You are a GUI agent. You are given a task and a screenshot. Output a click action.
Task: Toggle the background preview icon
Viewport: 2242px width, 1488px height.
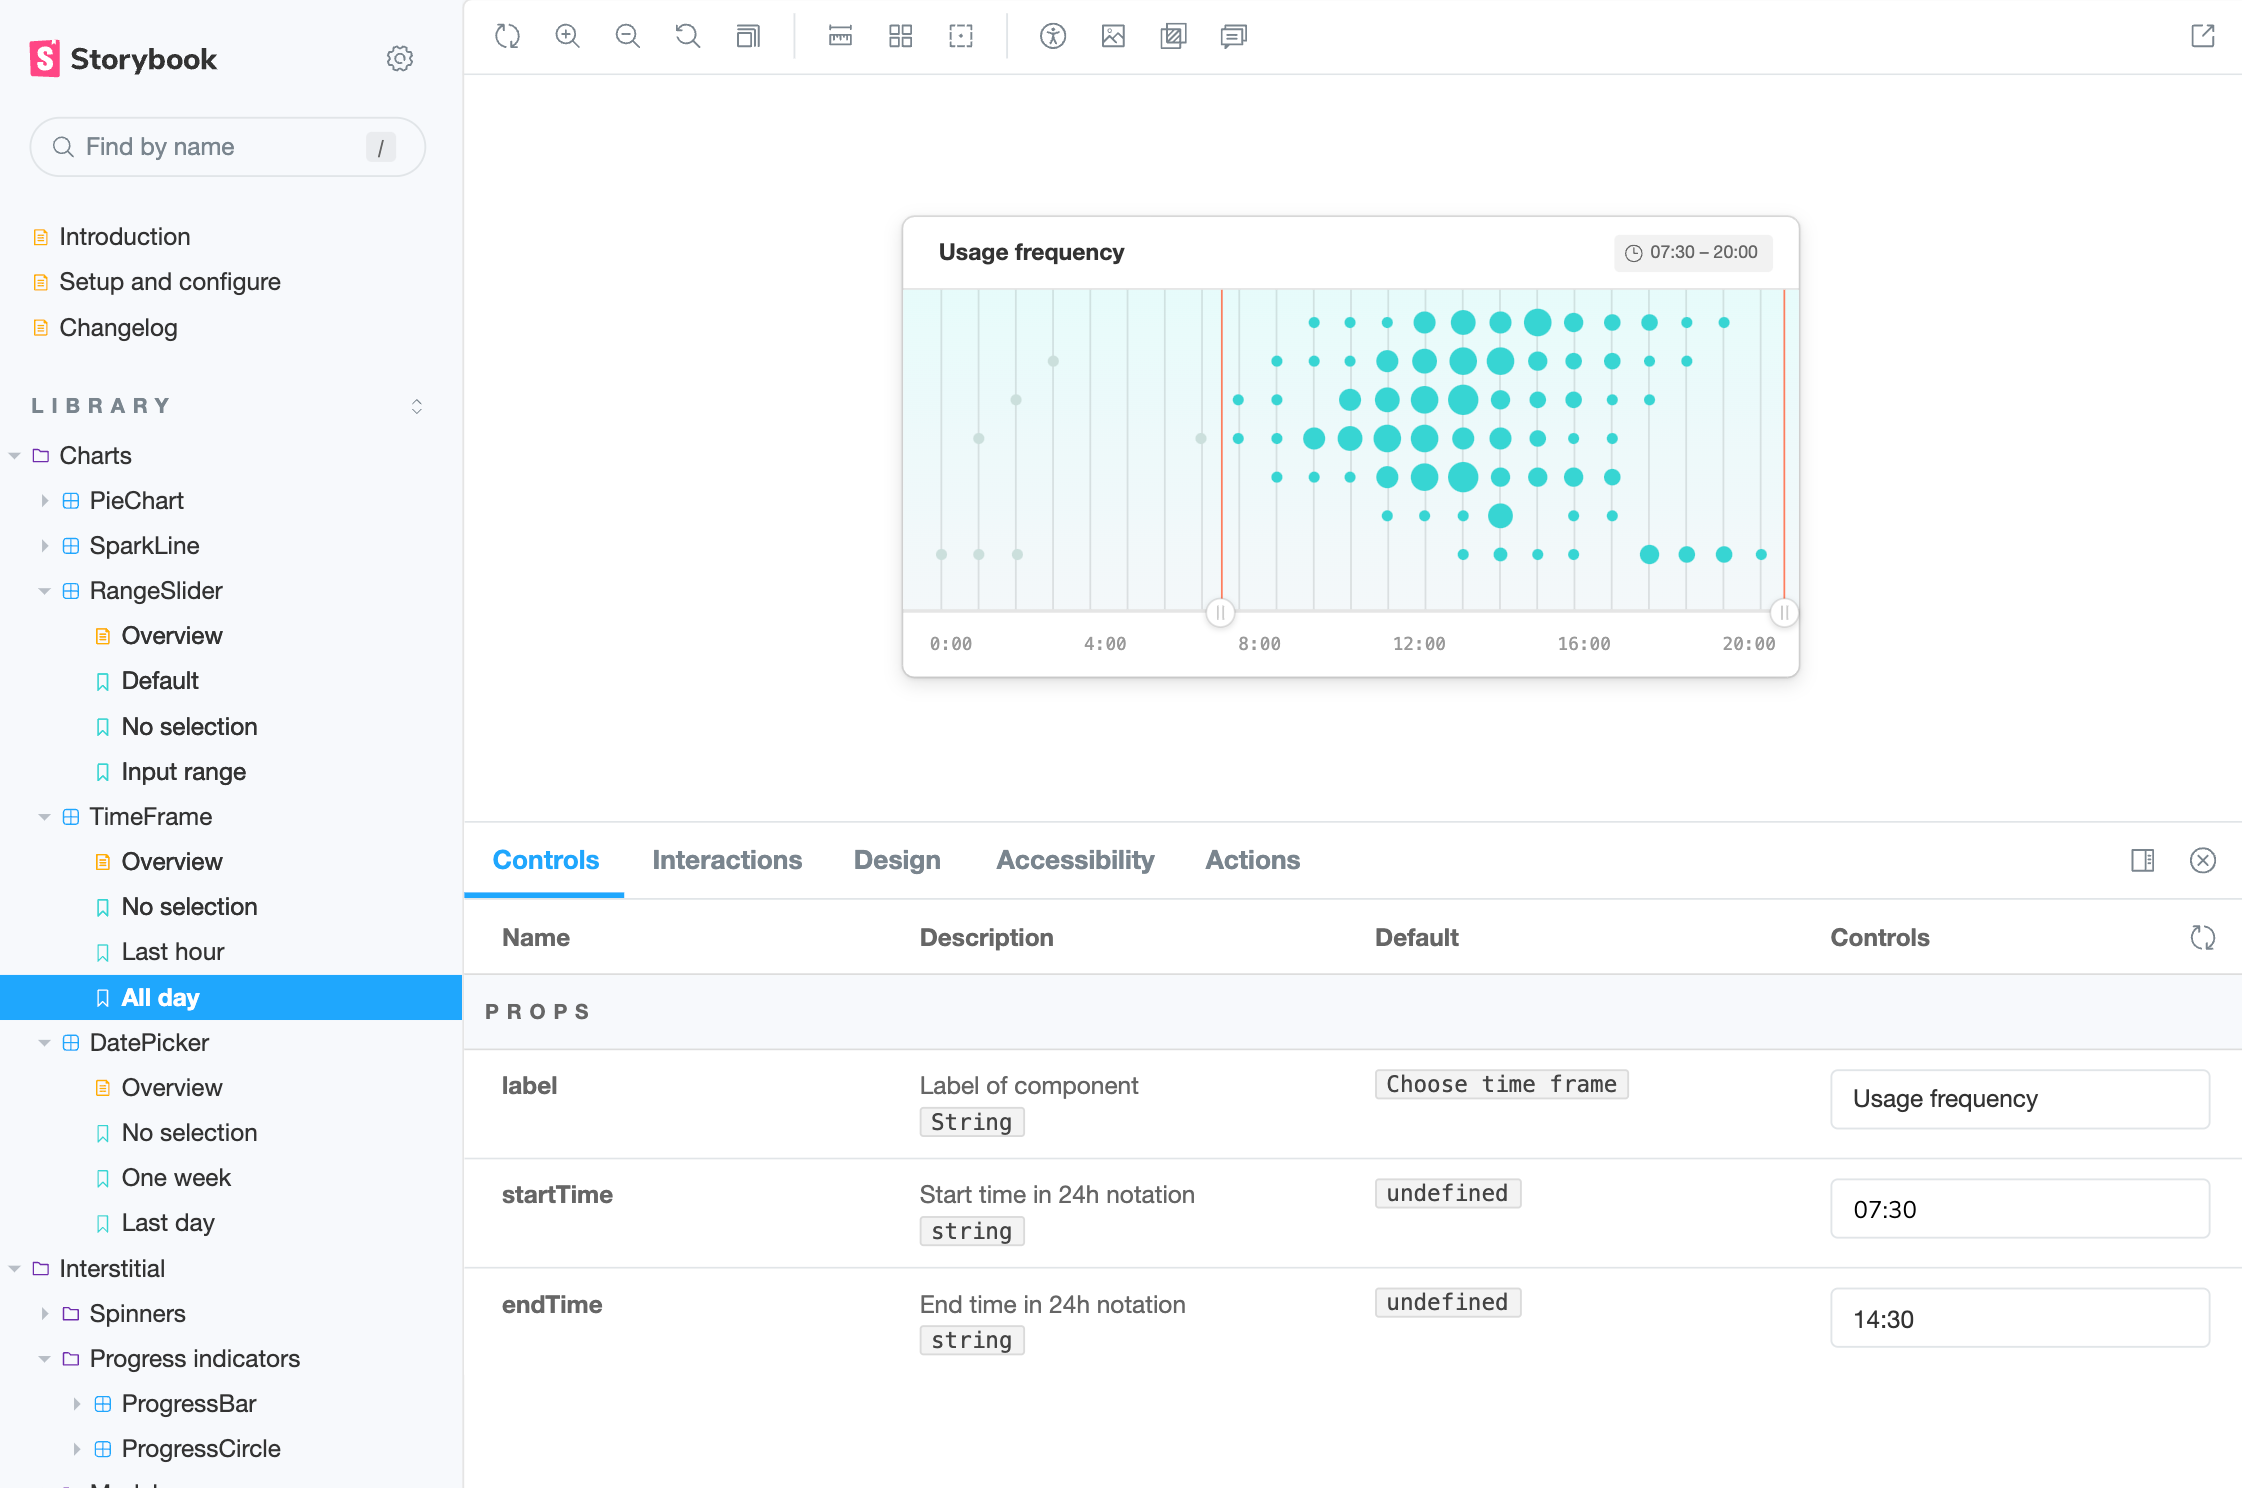(748, 37)
